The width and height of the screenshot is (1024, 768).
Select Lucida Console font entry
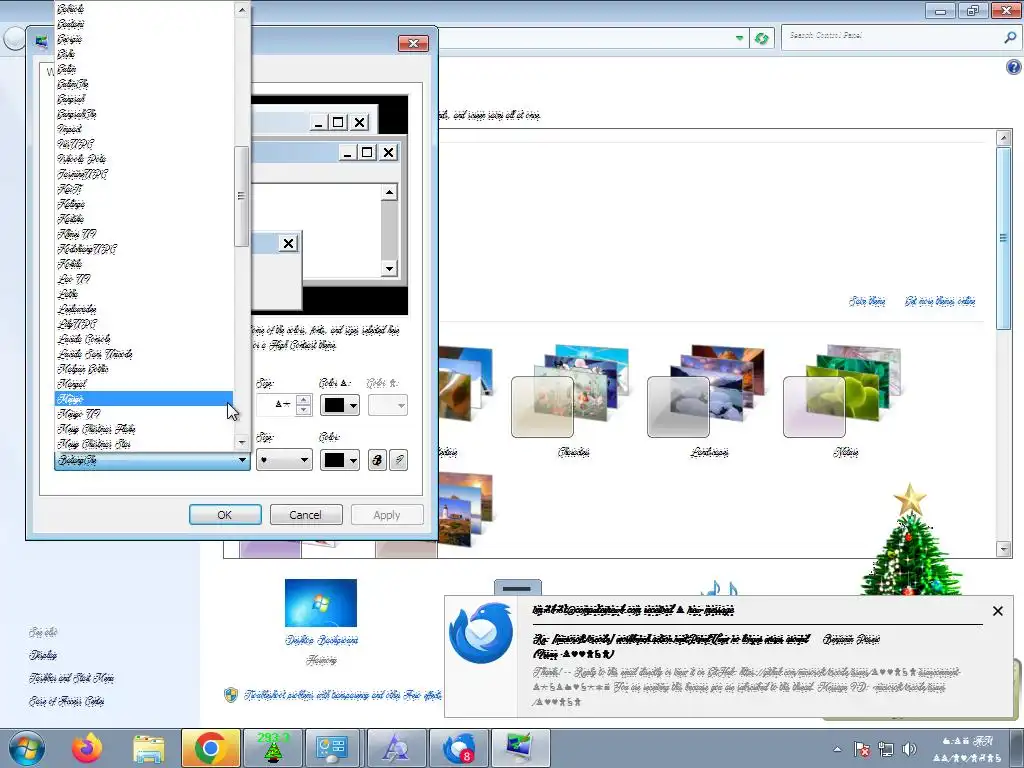[144, 339]
